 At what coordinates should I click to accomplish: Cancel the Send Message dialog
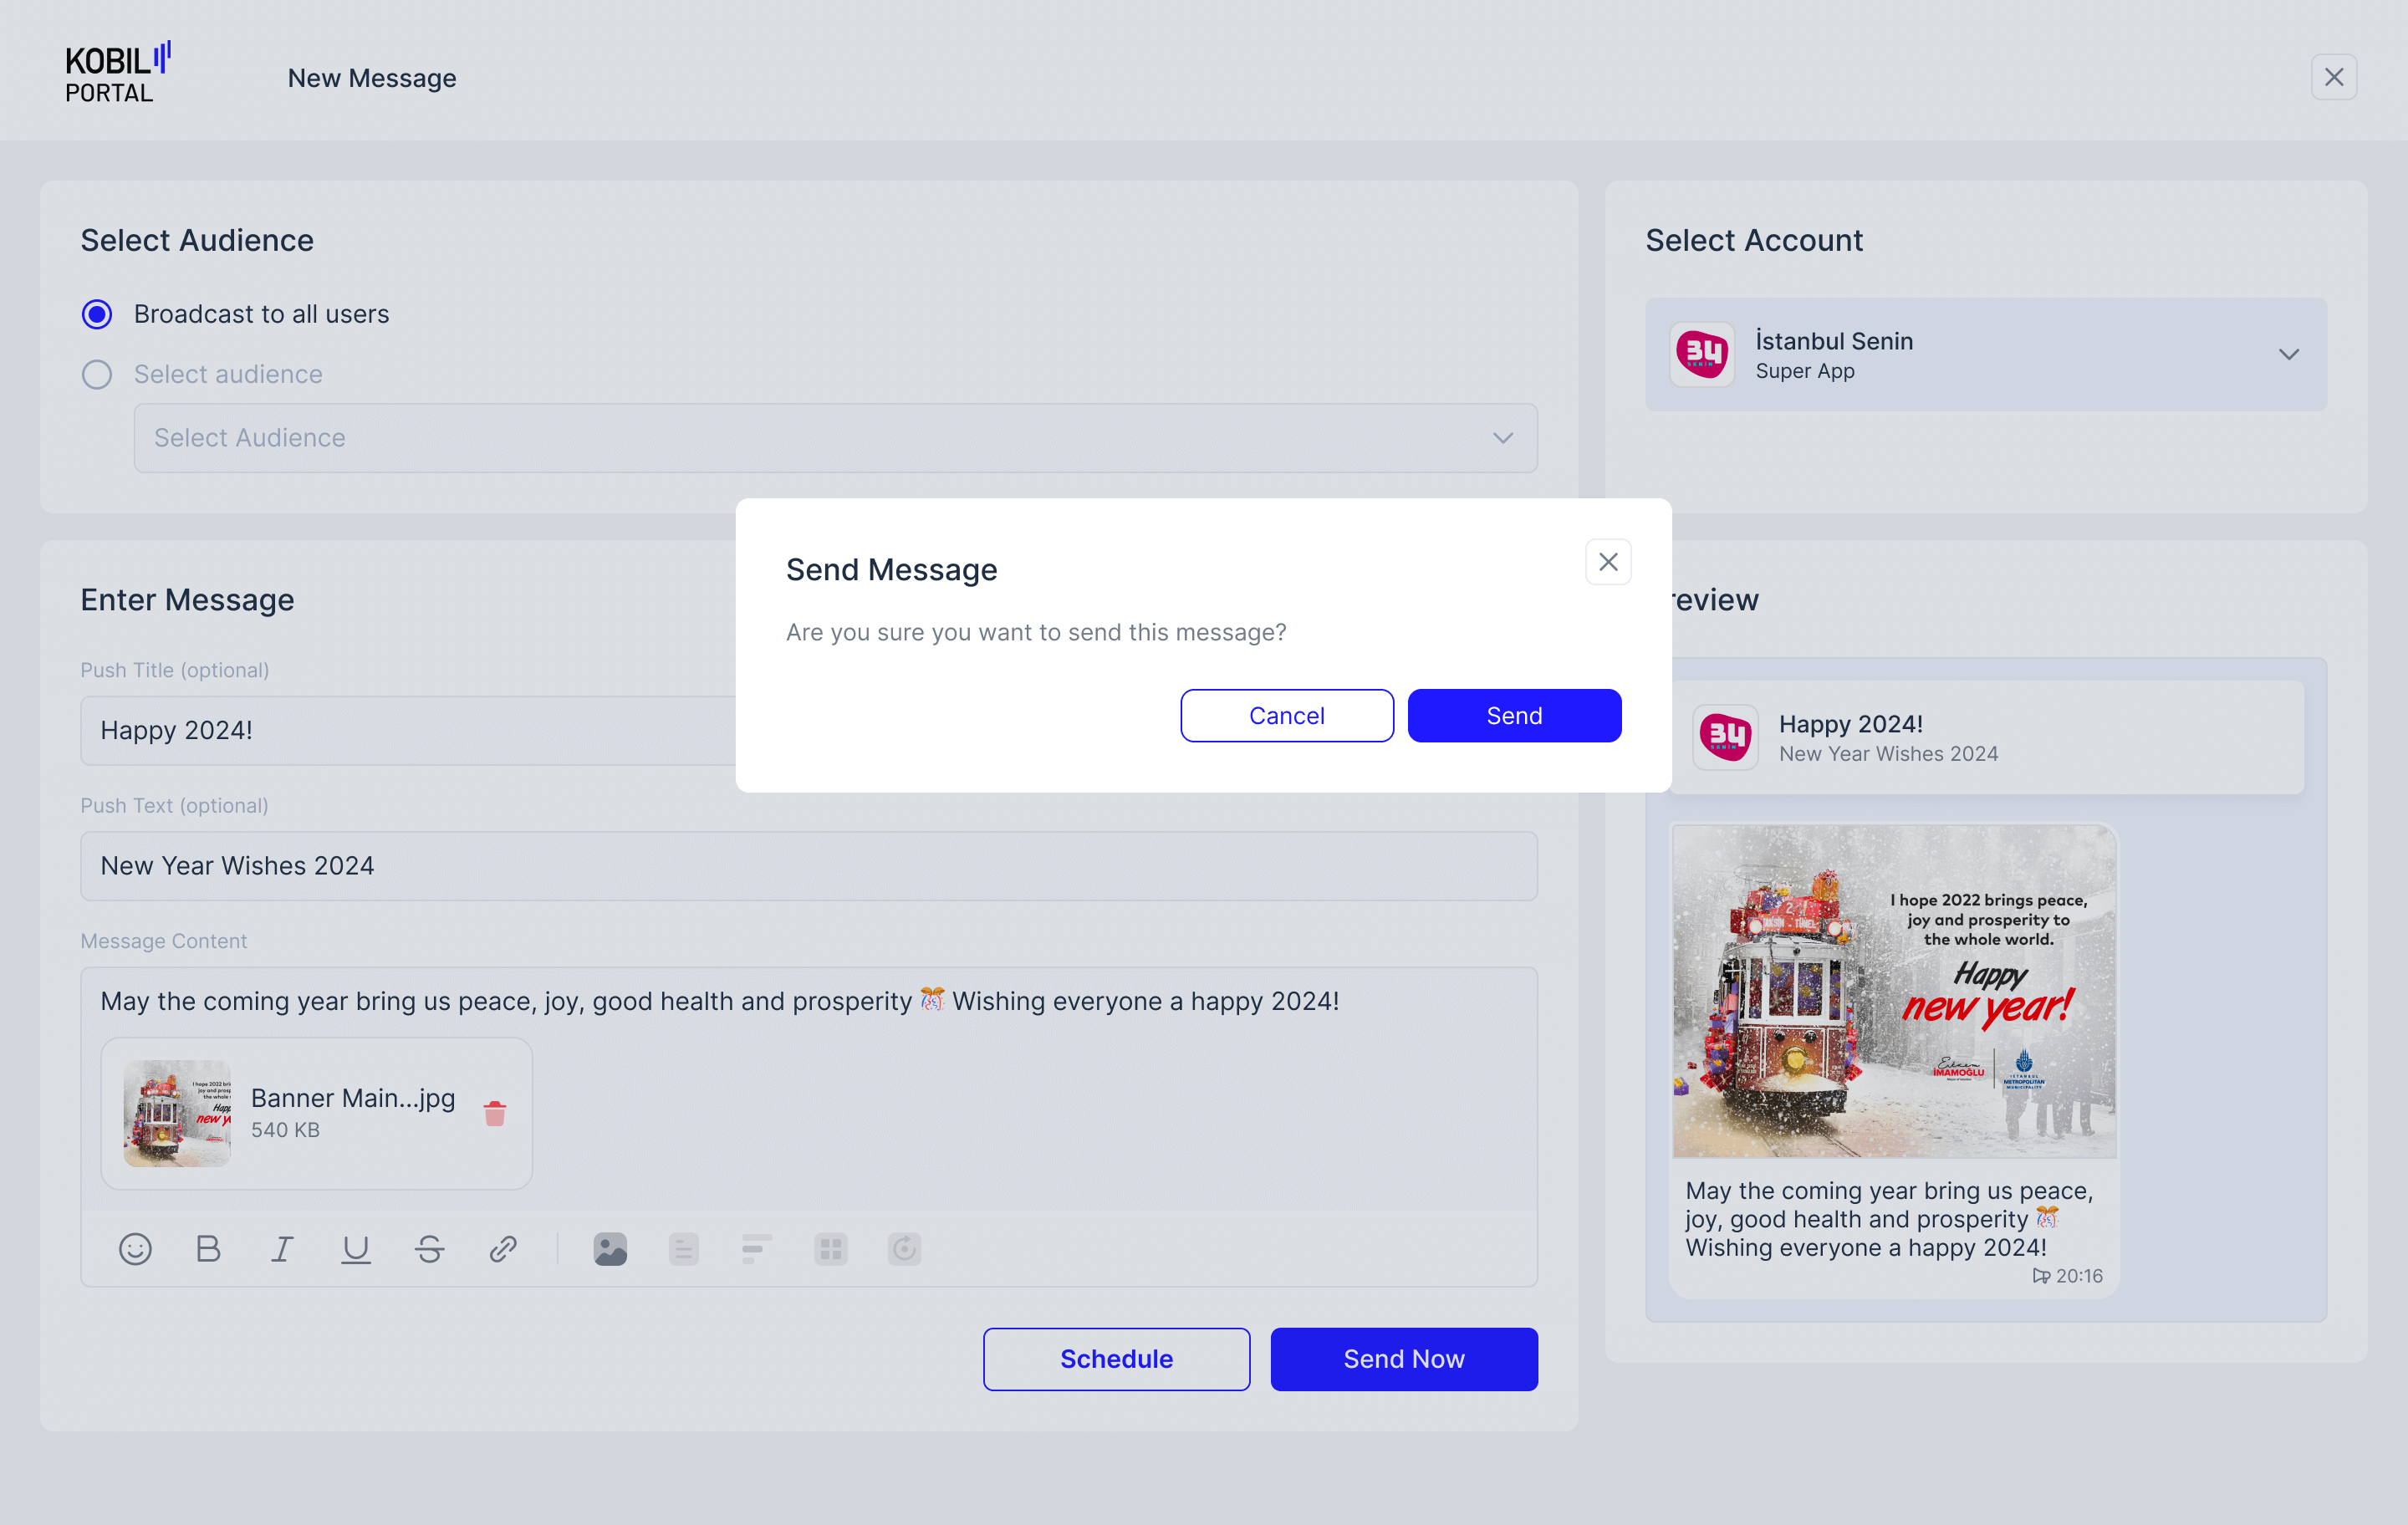pos(1286,716)
